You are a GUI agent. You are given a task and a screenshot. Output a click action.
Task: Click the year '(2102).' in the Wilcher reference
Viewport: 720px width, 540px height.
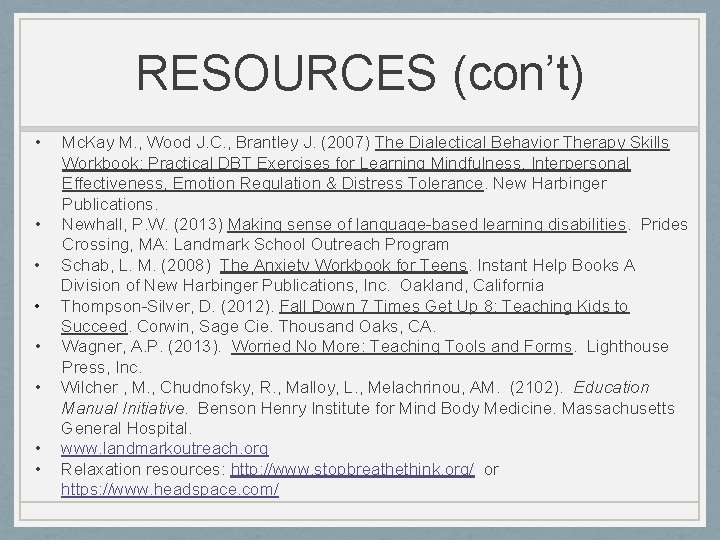(x=536, y=388)
